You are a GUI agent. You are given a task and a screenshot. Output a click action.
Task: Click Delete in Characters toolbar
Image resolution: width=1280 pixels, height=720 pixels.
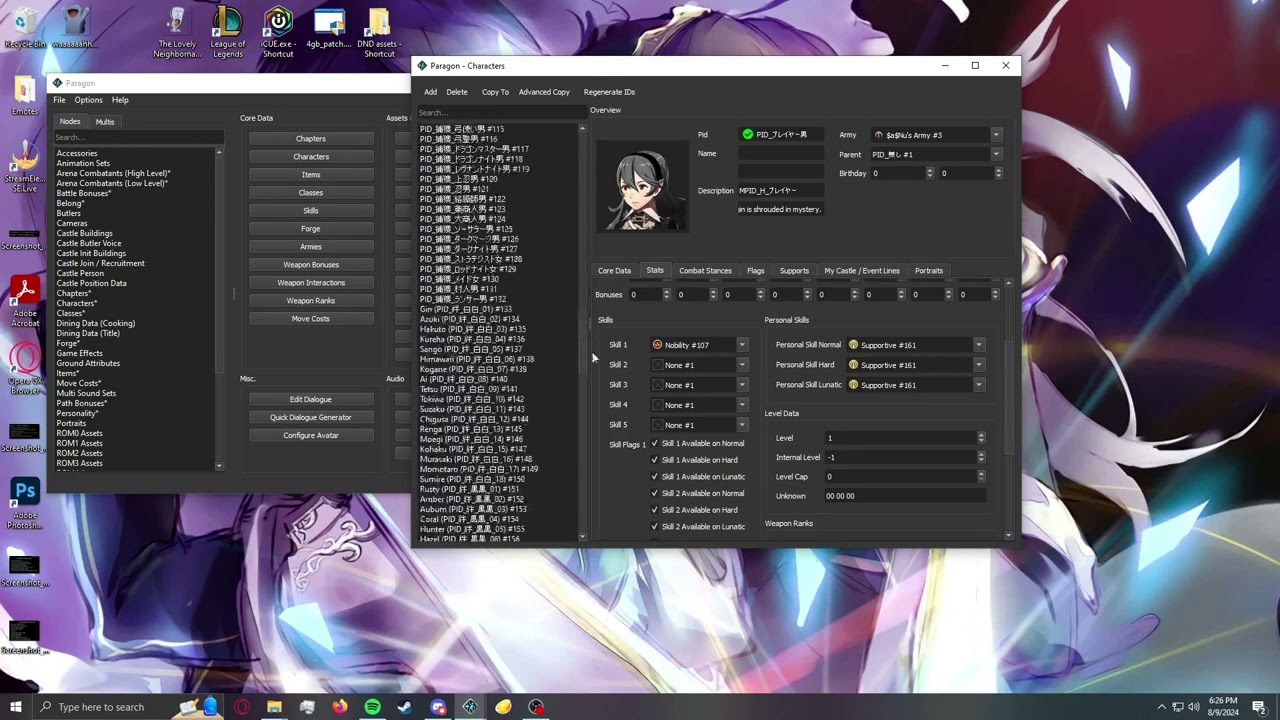457,92
